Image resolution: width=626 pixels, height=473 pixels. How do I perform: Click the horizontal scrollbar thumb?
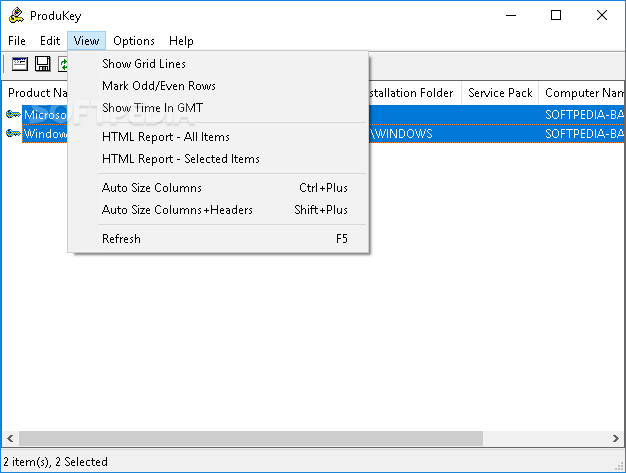tap(251, 438)
